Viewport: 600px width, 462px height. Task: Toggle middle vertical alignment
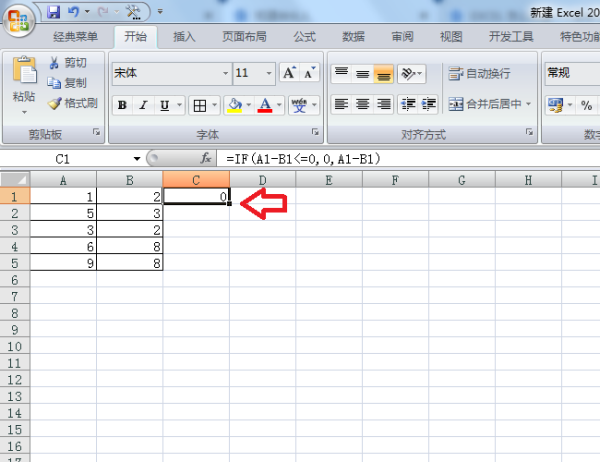point(362,73)
